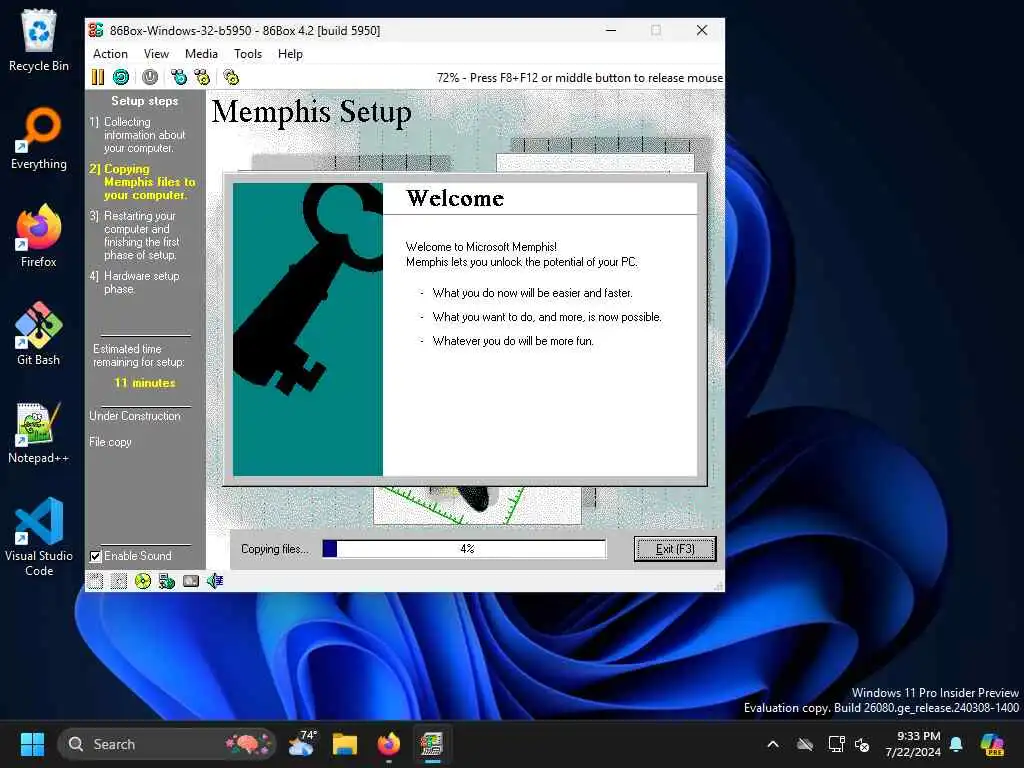Open the Recycle Bin desktop icon
Viewport: 1024px width, 768px height.
[39, 40]
